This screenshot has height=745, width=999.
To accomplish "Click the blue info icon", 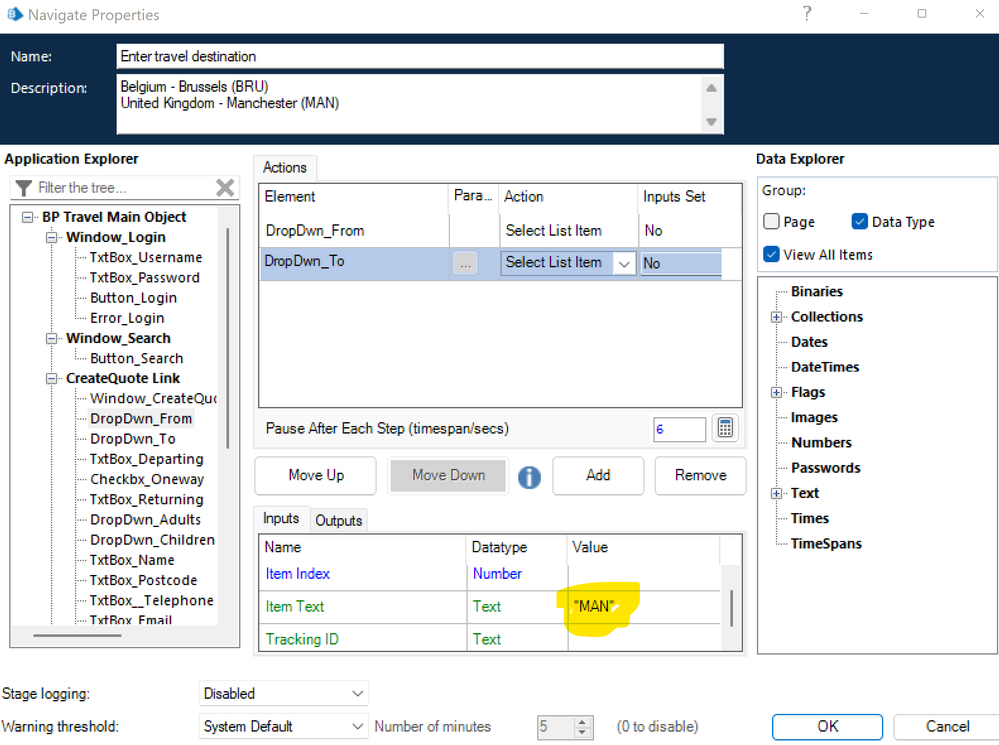I will tap(529, 477).
